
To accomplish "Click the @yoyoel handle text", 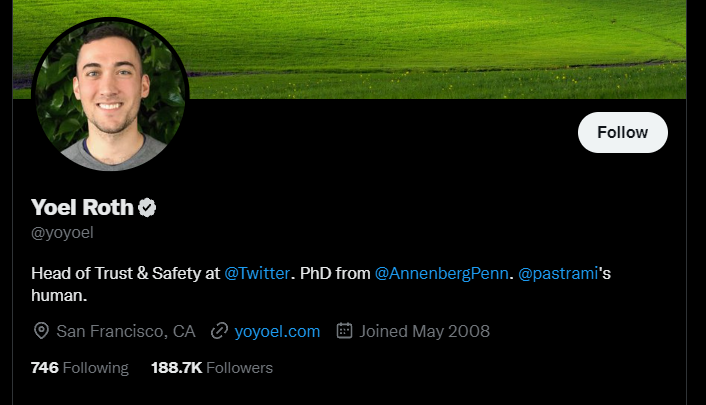I will pyautogui.click(x=62, y=233).
